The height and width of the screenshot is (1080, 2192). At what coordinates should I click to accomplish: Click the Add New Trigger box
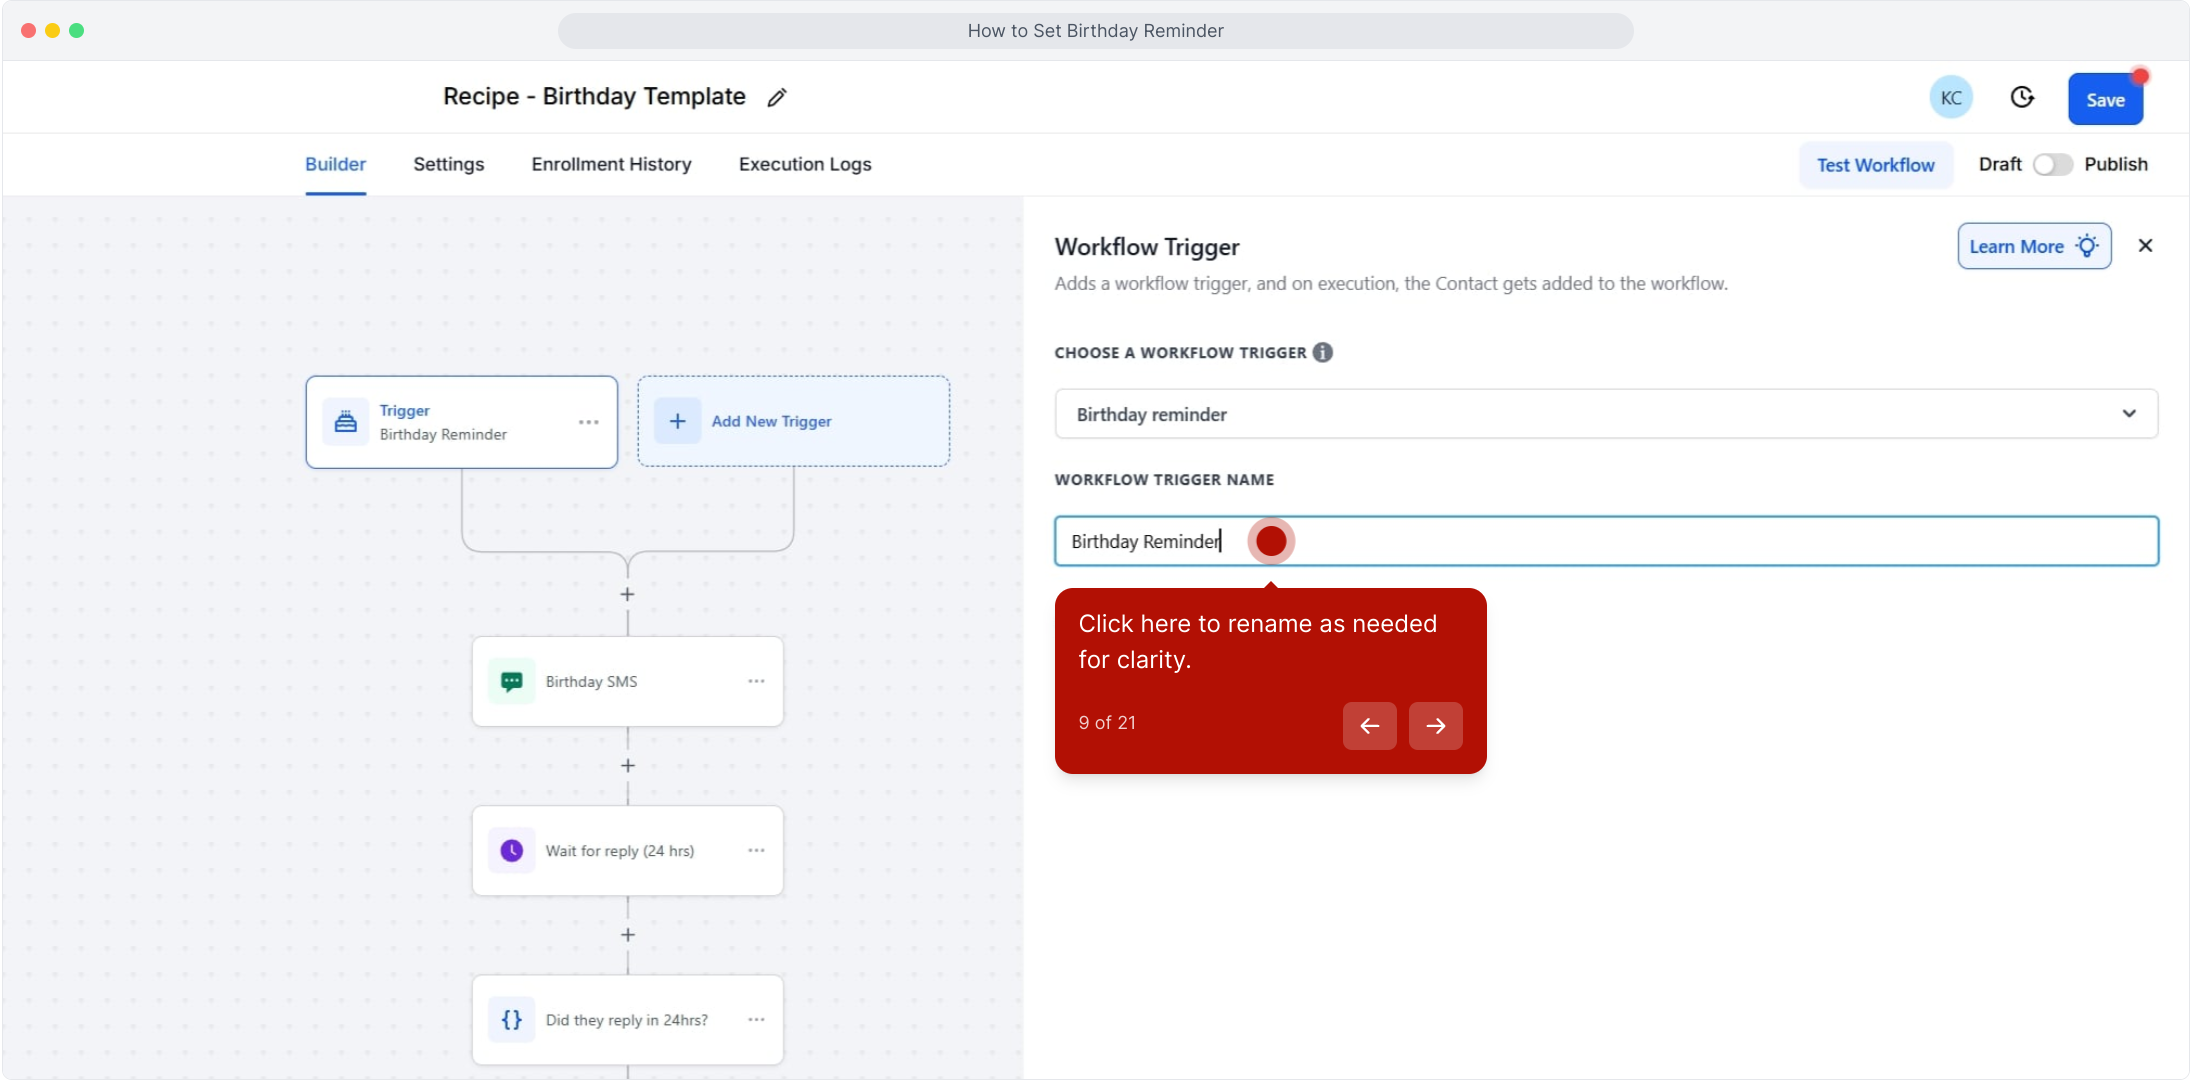pyautogui.click(x=793, y=422)
